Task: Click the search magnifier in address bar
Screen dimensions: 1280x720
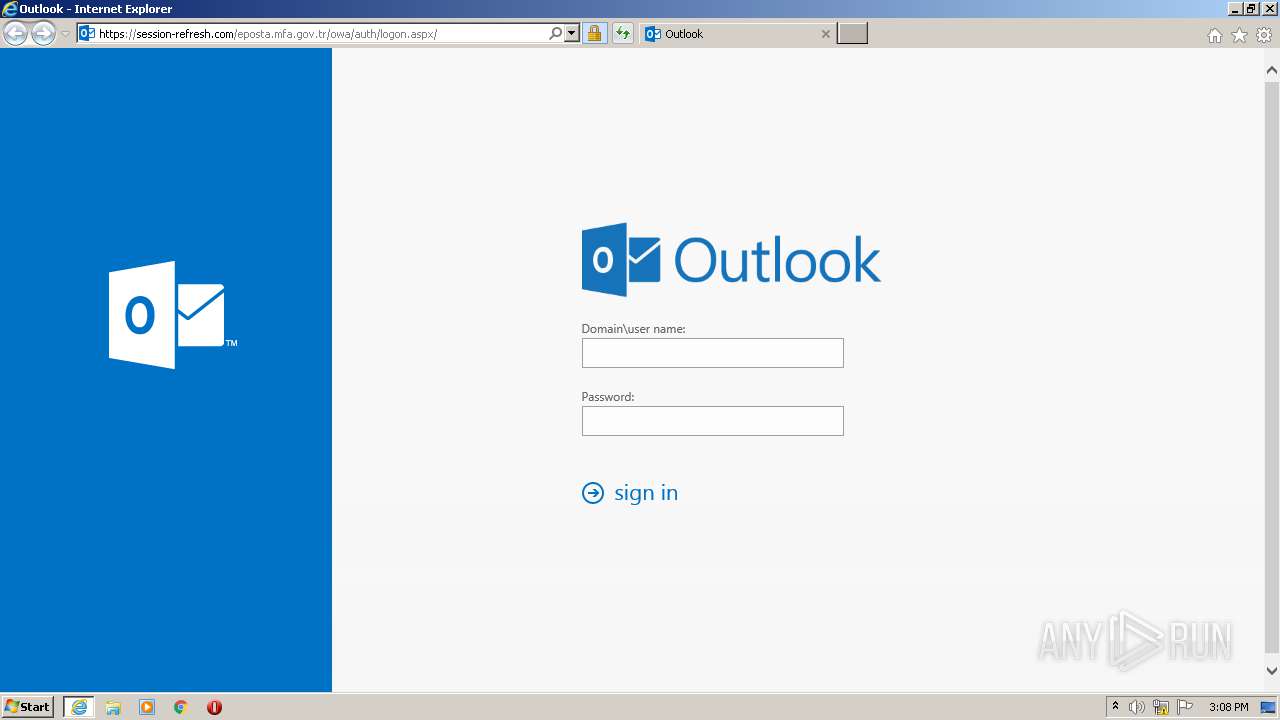Action: (x=556, y=34)
